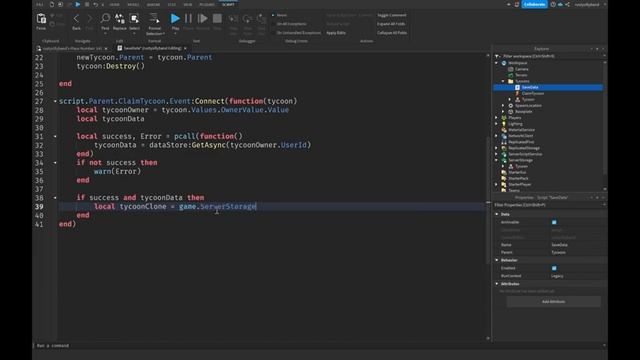Open the TEST ribbon tab
This screenshot has width=640, height=360.
click(x=172, y=4)
